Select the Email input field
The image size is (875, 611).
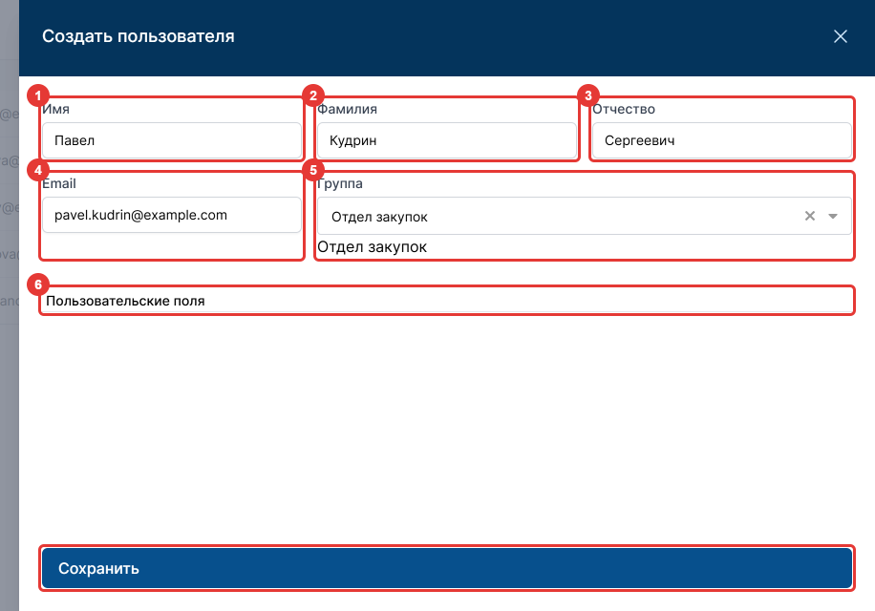pos(172,215)
